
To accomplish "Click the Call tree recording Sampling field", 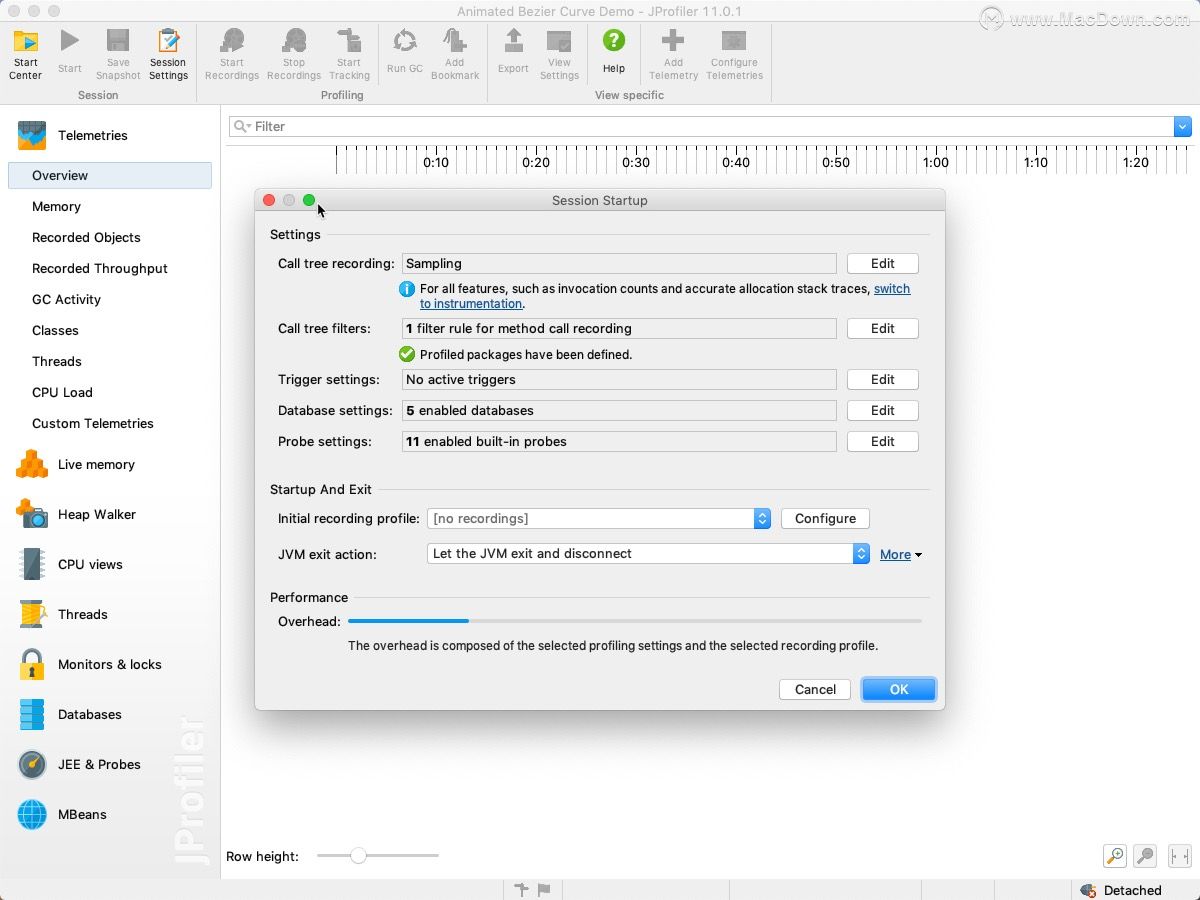I will [x=619, y=263].
